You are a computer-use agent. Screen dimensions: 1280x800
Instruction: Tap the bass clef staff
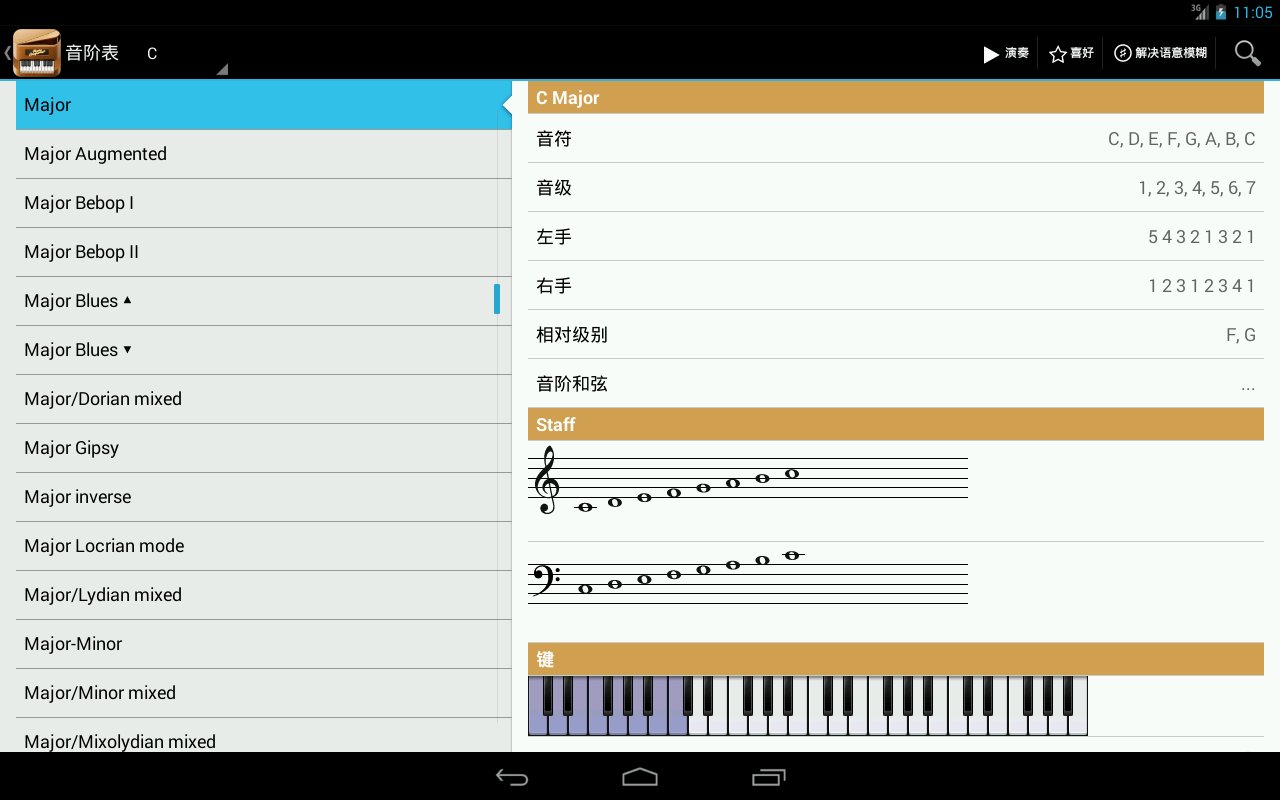click(748, 577)
